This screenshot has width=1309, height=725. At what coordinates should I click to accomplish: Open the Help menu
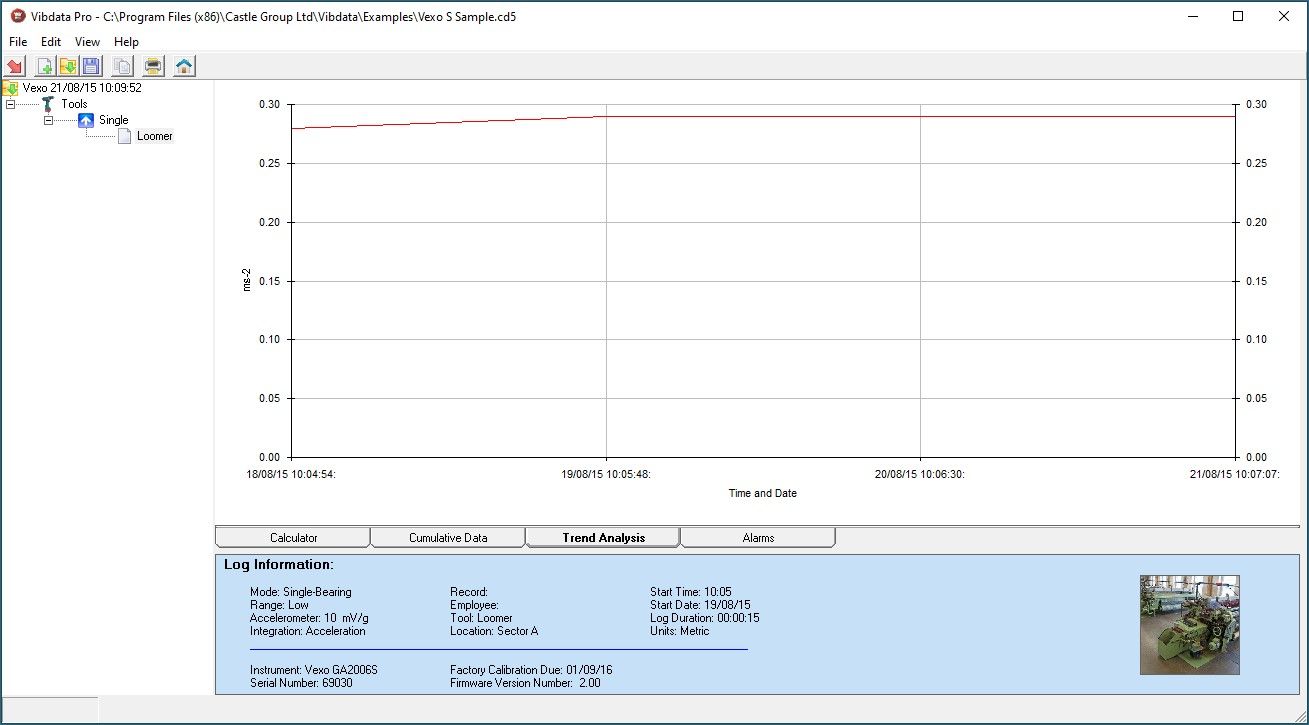click(x=126, y=42)
